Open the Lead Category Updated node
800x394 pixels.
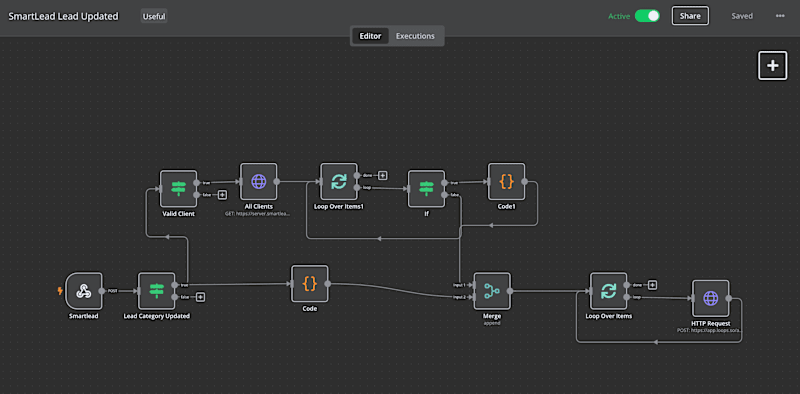(156, 291)
